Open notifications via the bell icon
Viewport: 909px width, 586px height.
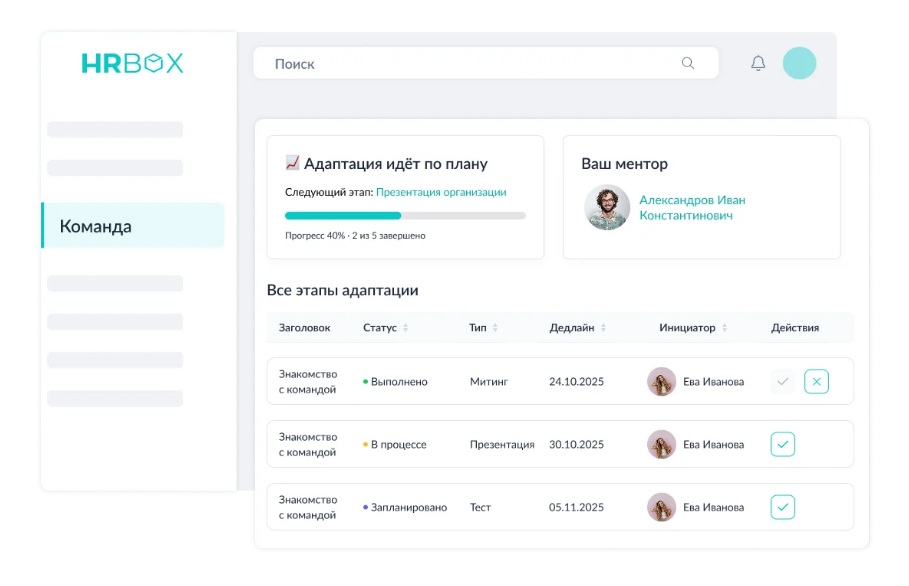click(x=758, y=63)
